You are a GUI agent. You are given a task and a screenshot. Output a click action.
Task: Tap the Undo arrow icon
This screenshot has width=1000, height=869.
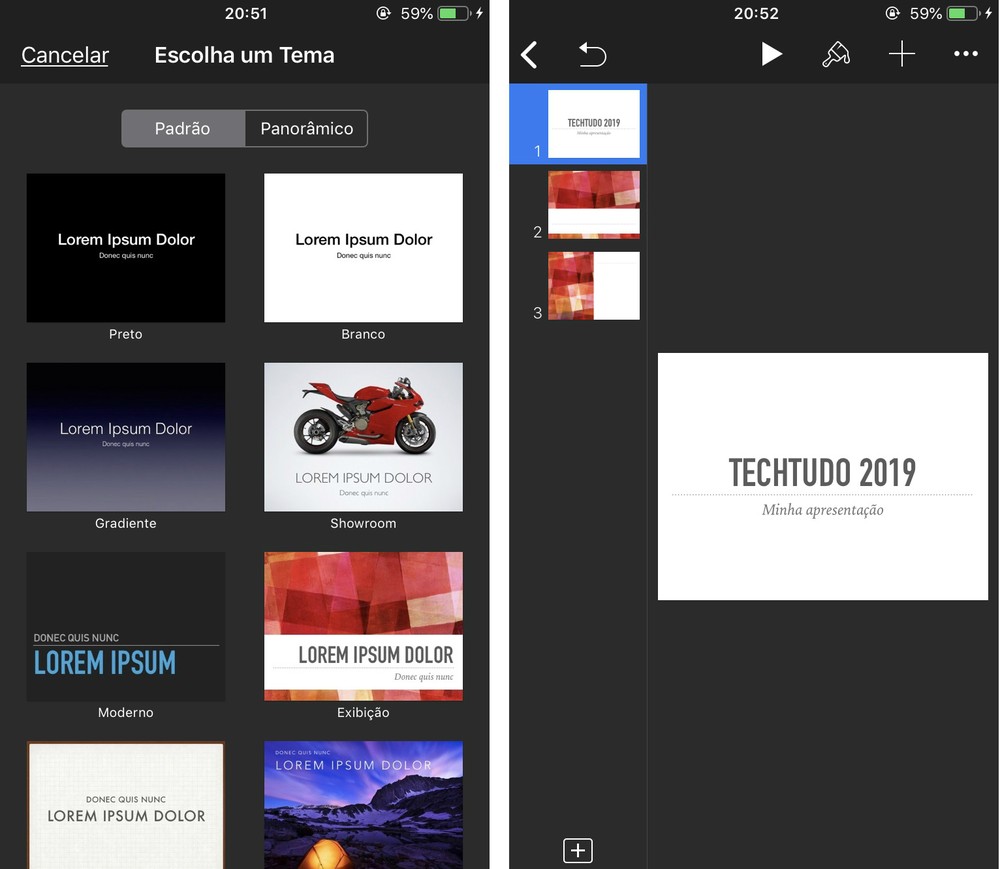pyautogui.click(x=592, y=55)
